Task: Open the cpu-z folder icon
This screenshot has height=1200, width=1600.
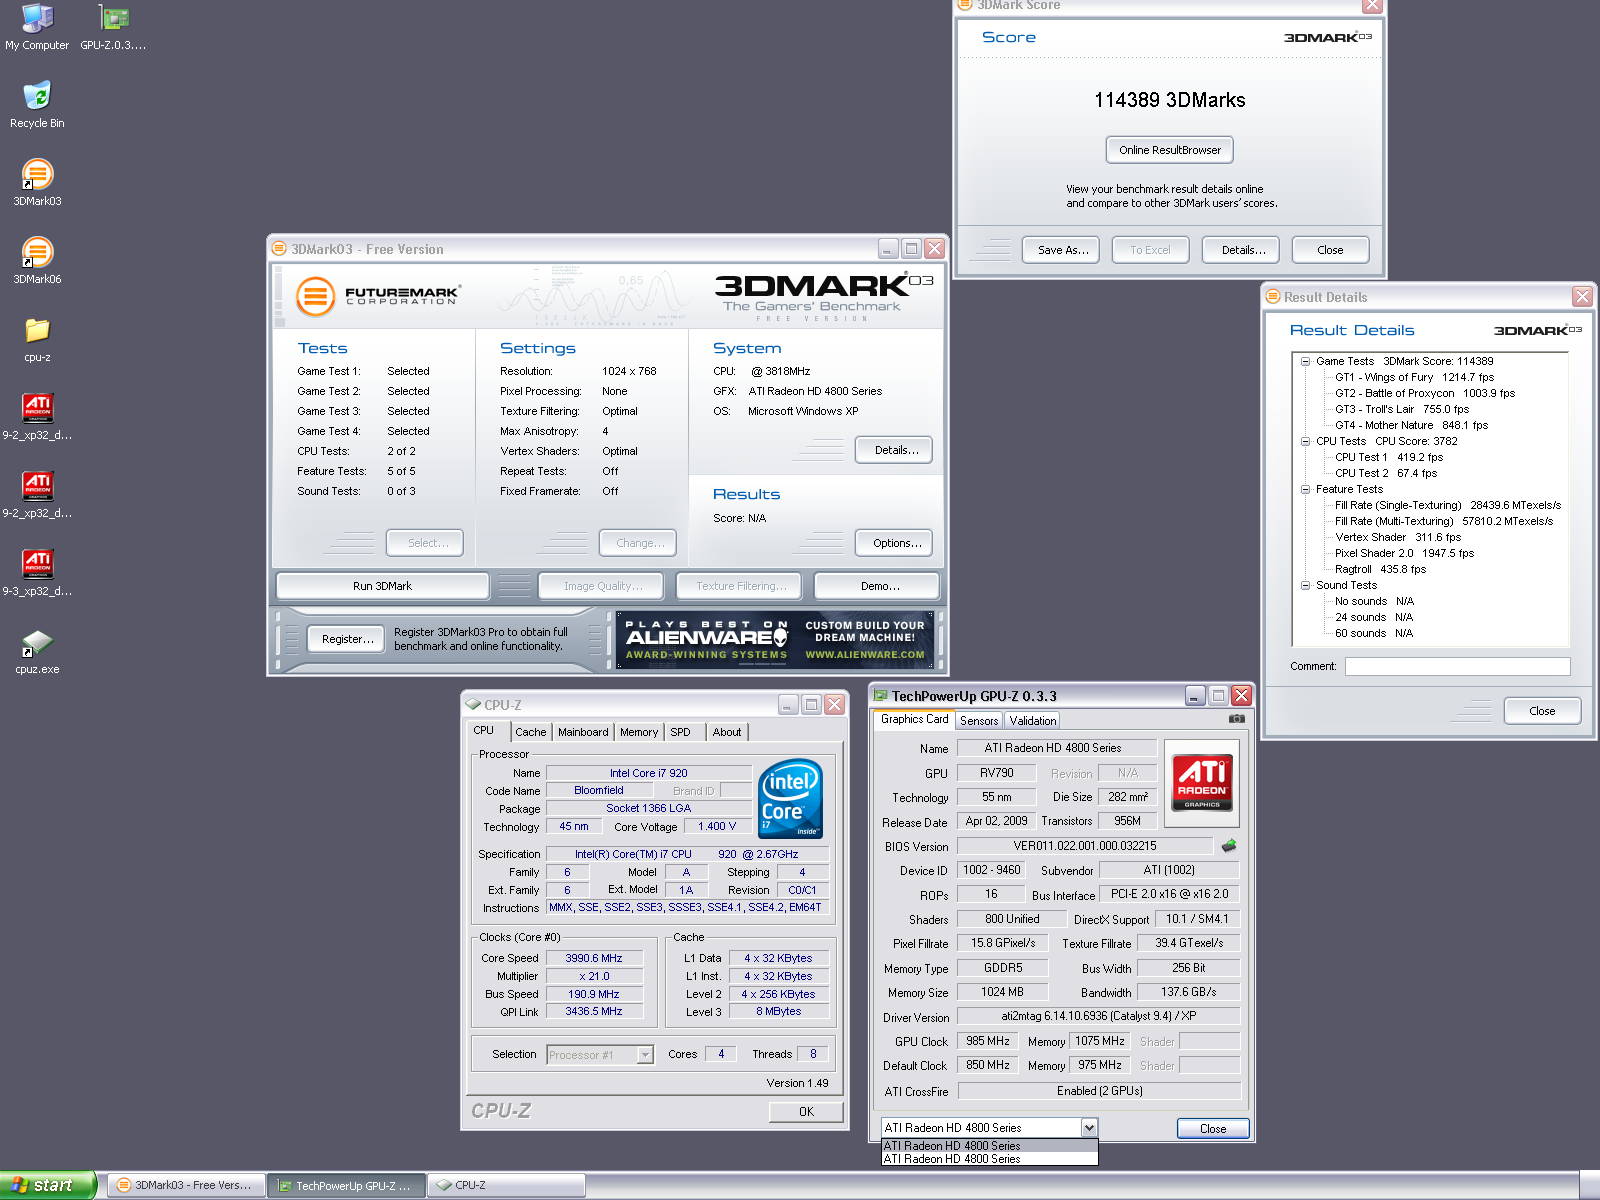Action: pyautogui.click(x=37, y=339)
